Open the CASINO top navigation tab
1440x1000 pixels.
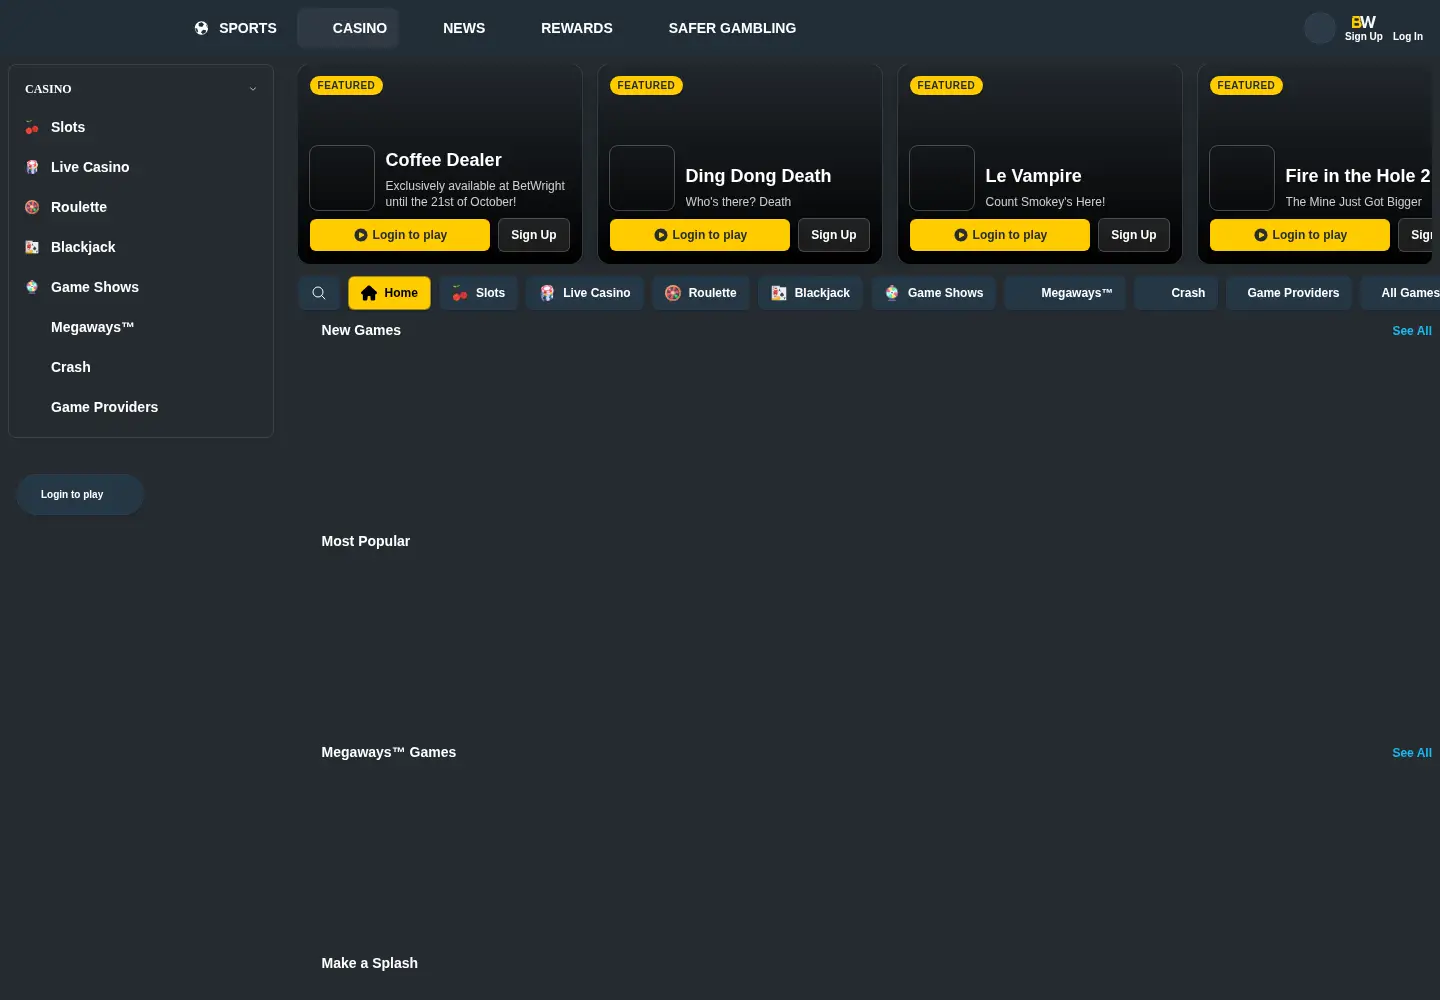(348, 28)
